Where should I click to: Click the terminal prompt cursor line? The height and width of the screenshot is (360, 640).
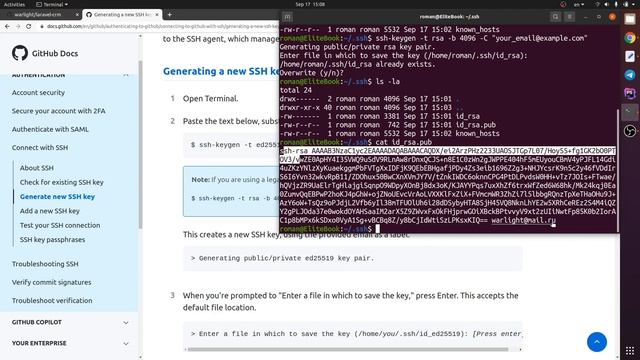(330, 229)
